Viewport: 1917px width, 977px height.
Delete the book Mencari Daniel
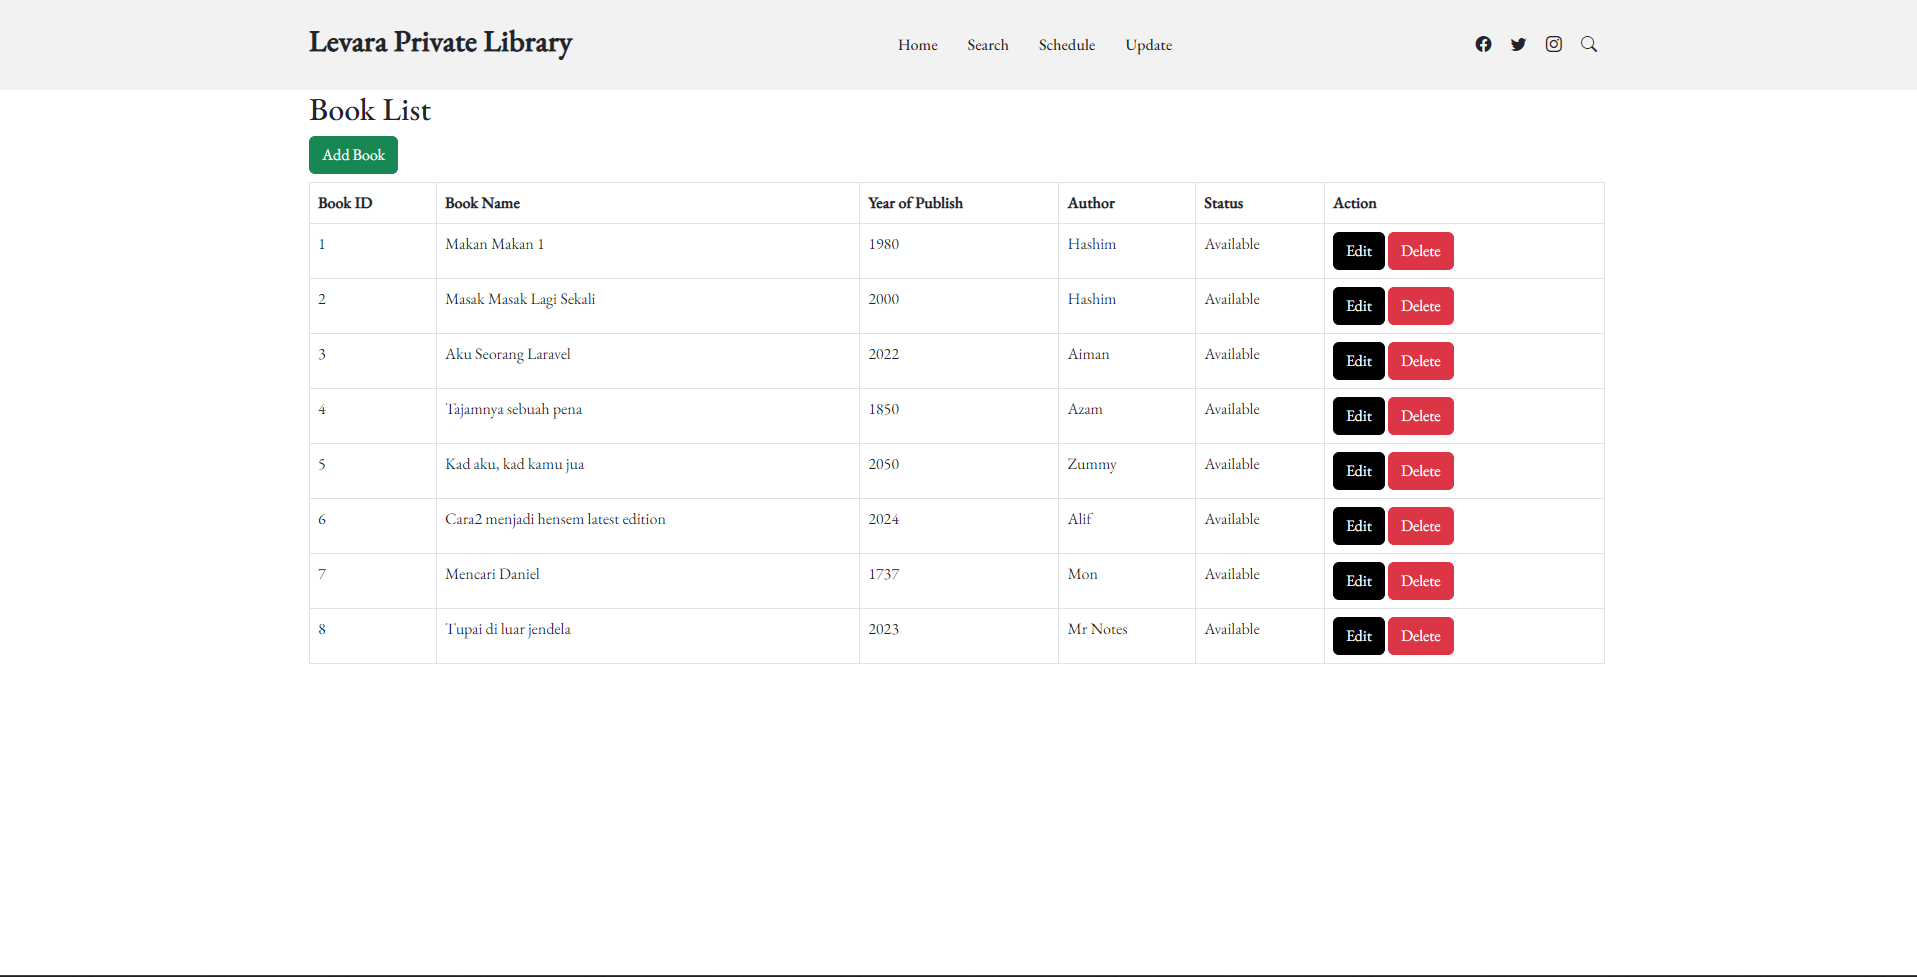(1420, 580)
